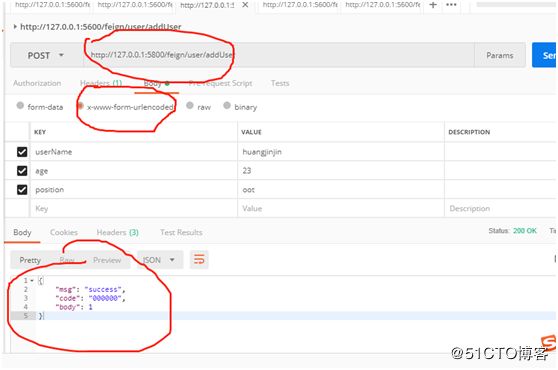Click the empty Value placeholder field

(x=341, y=208)
